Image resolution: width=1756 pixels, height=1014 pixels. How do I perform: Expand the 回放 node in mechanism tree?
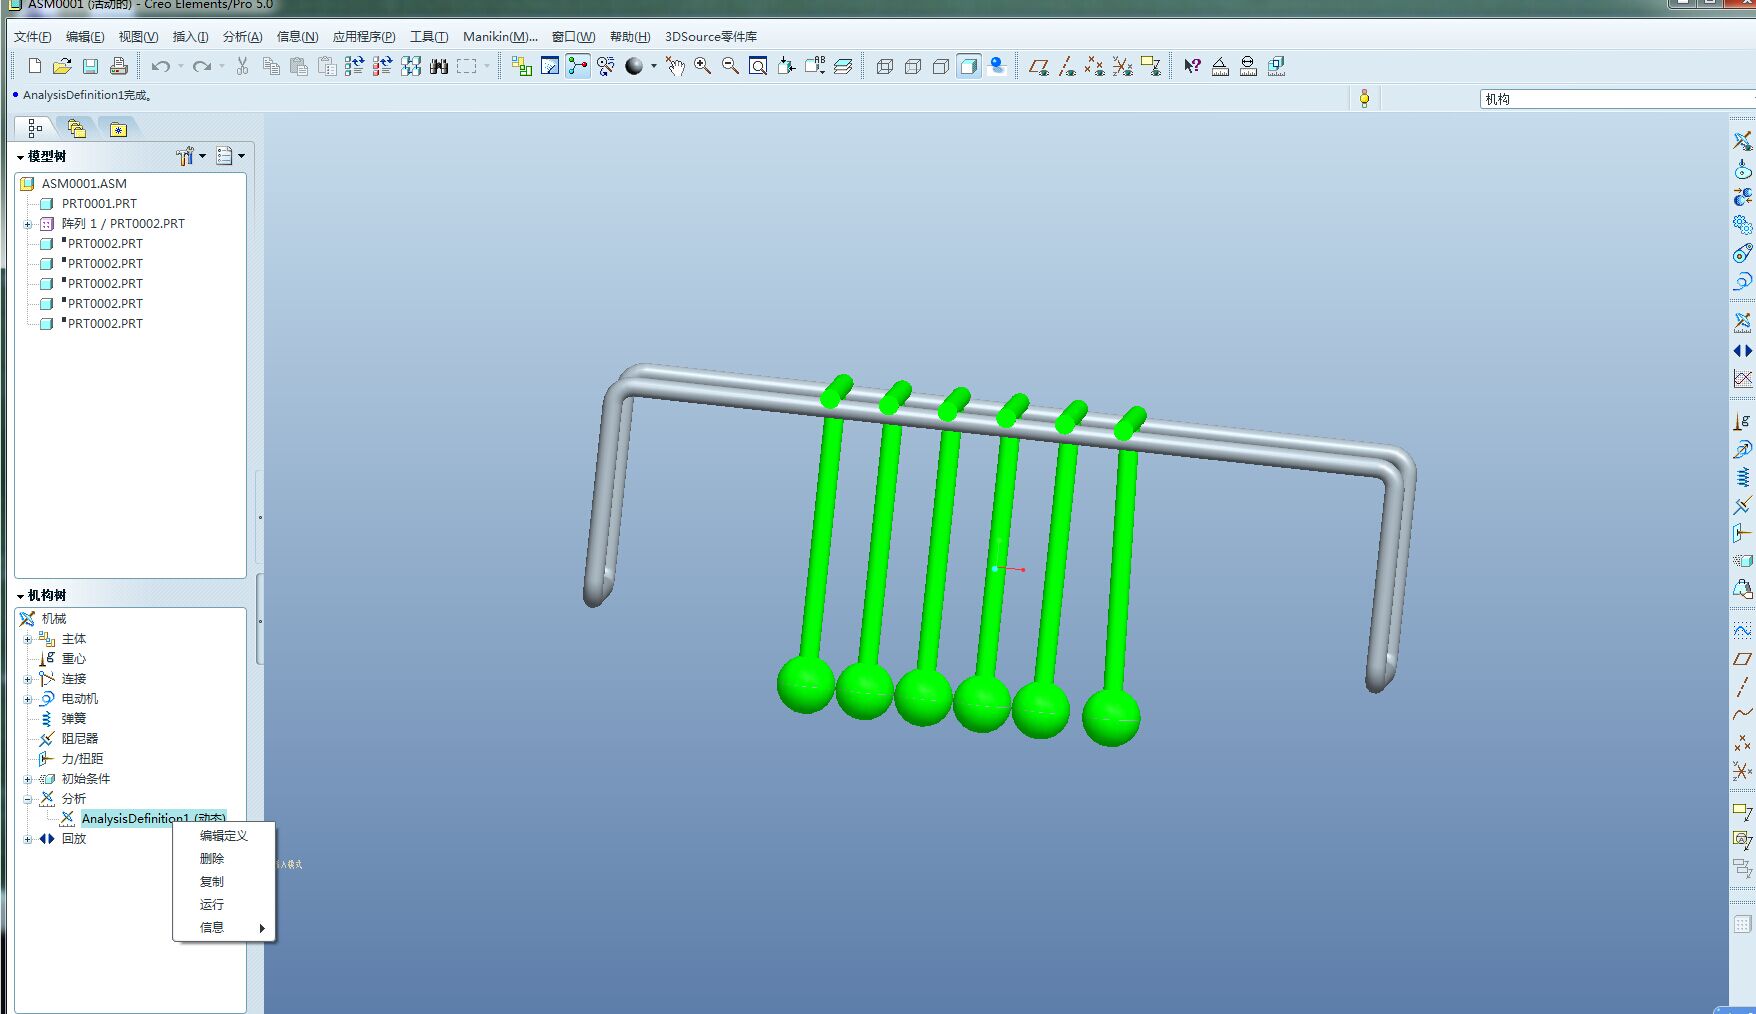28,839
